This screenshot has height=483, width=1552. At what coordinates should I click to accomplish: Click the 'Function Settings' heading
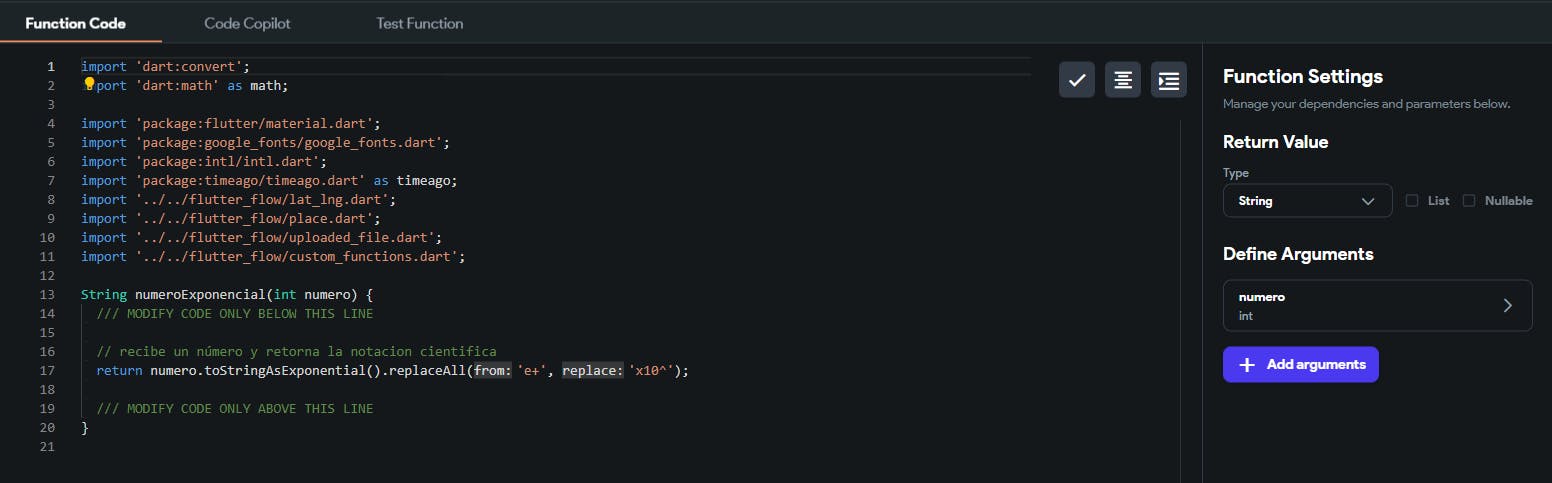point(1303,76)
